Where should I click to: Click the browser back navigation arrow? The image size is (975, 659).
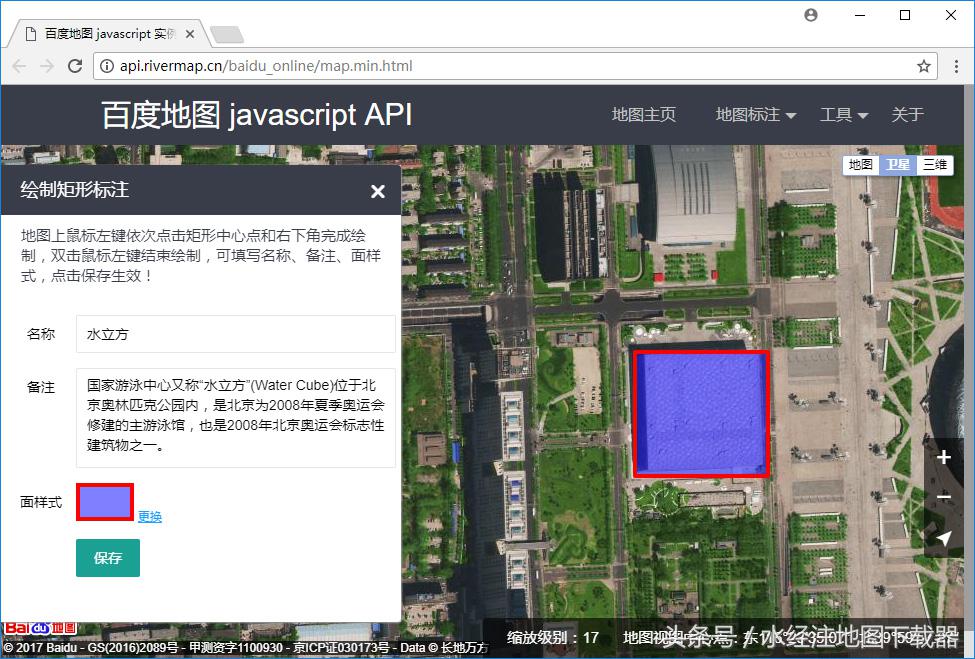tap(18, 65)
